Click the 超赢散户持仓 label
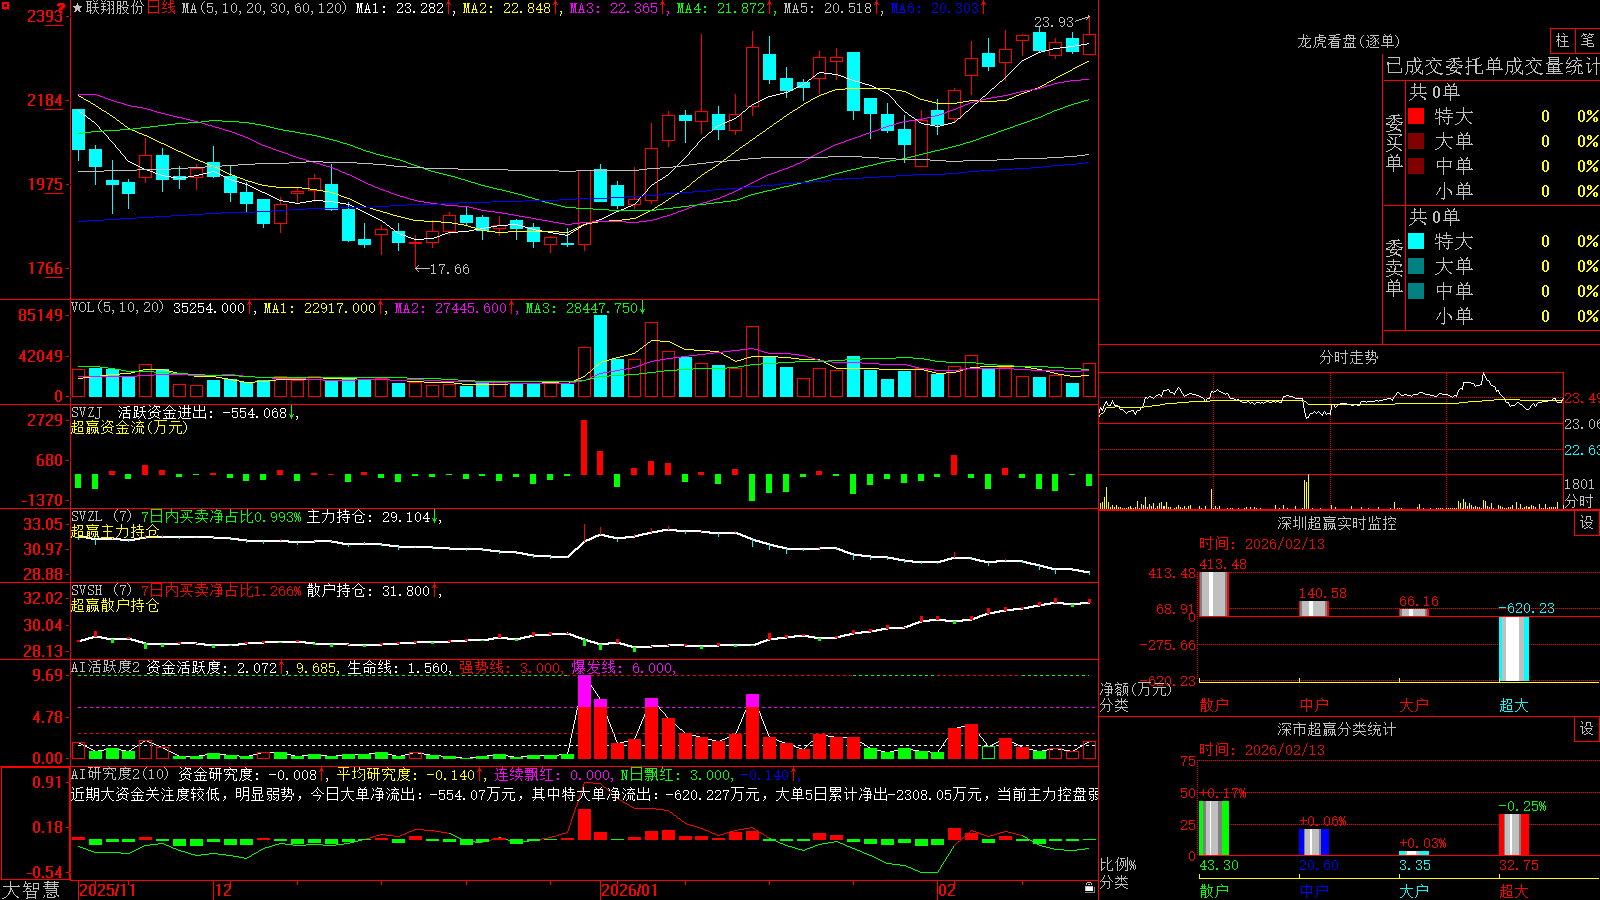This screenshot has height=900, width=1600. (x=115, y=605)
